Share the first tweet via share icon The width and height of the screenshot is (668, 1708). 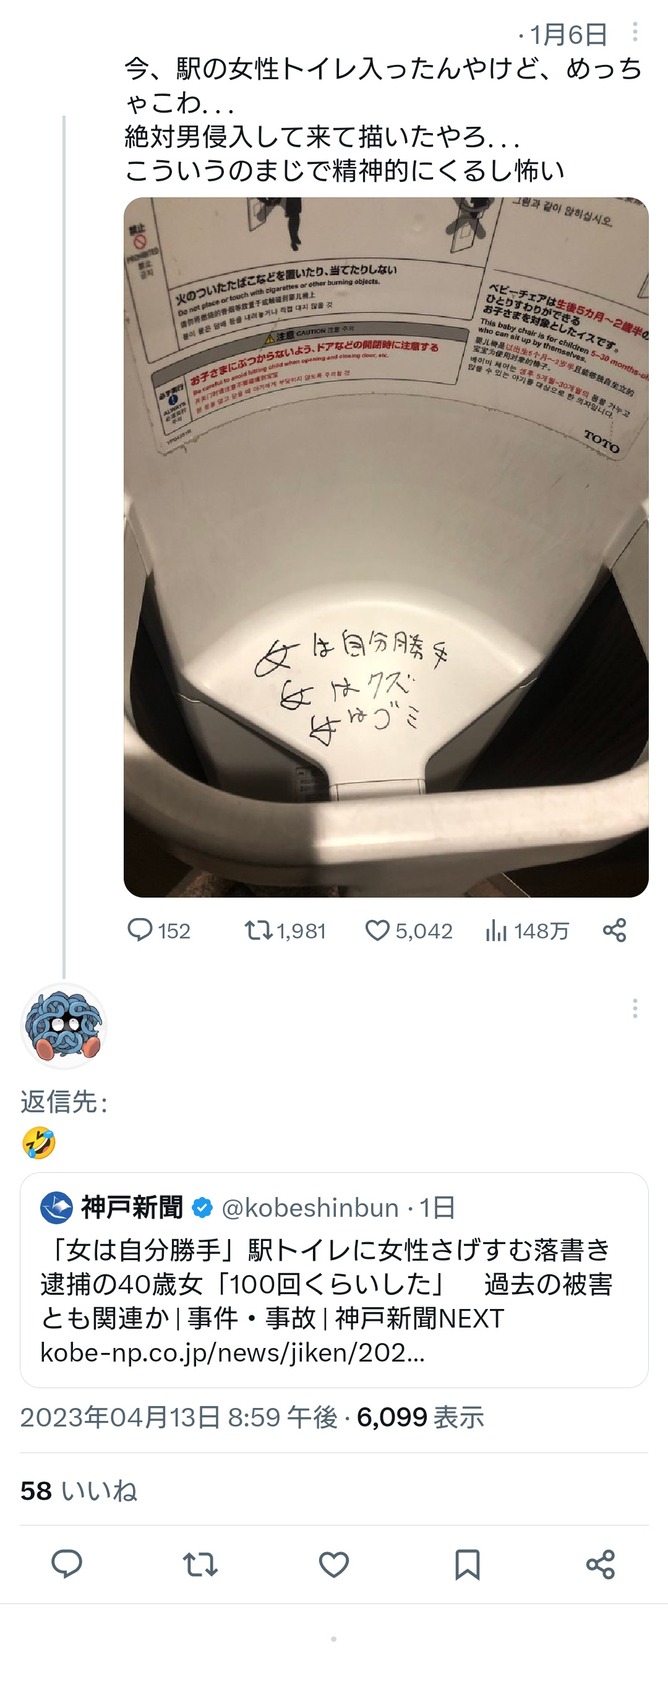(x=614, y=931)
